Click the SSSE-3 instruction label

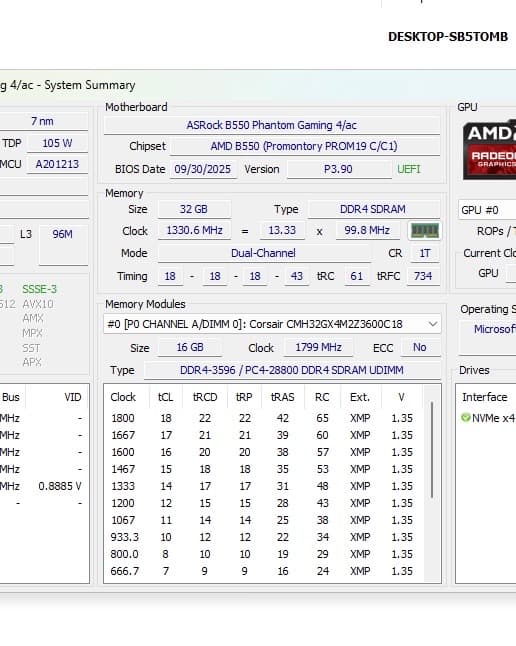coord(40,289)
